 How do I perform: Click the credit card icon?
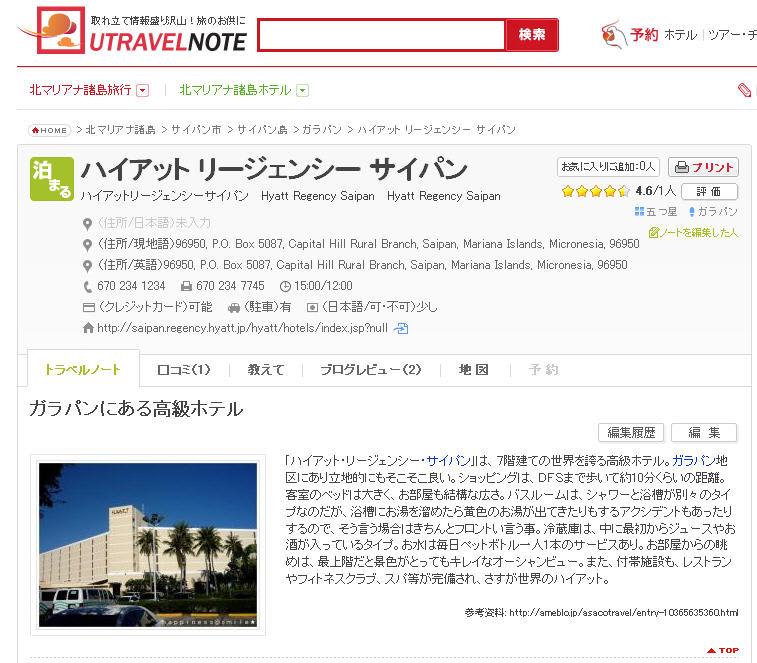88,307
